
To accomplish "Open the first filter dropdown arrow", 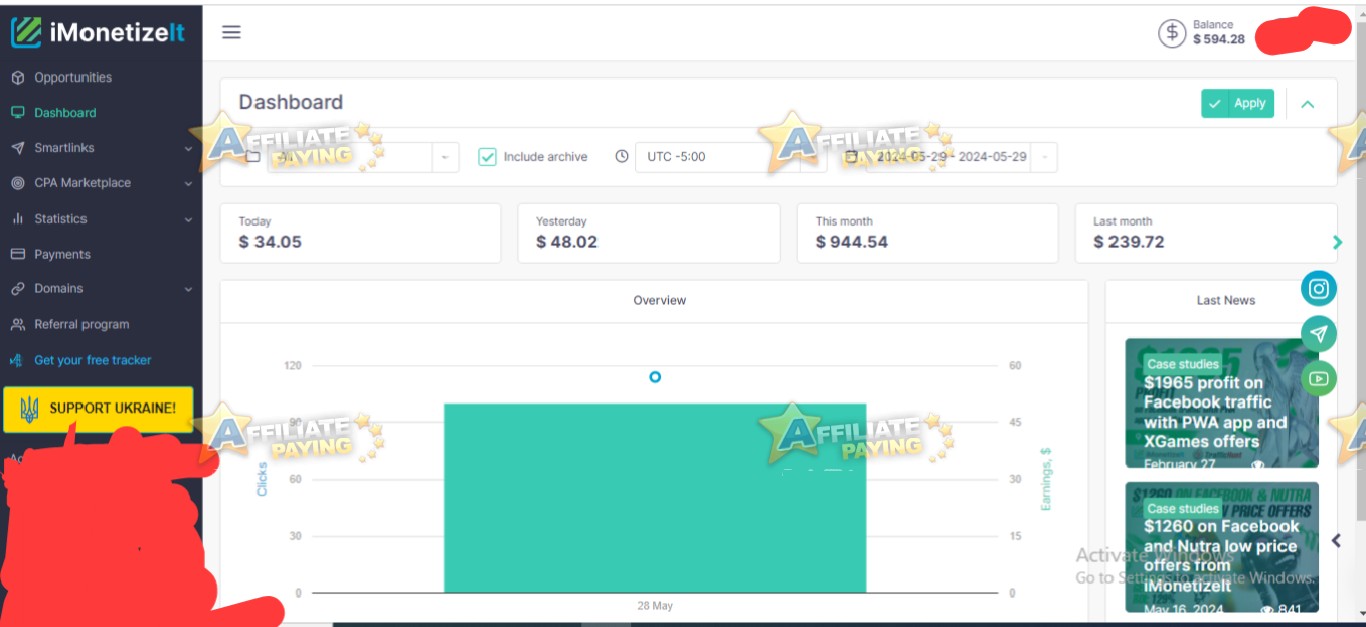I will pyautogui.click(x=445, y=157).
